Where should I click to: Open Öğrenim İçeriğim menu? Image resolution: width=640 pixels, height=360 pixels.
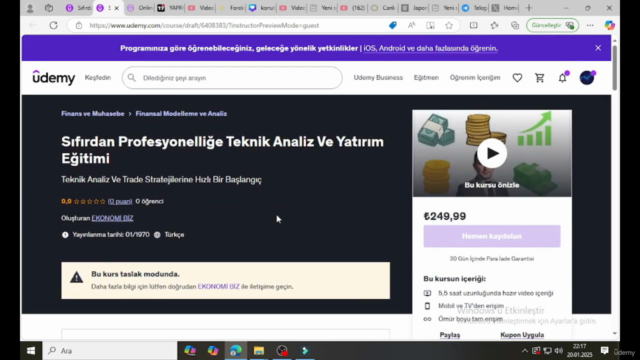[475, 78]
